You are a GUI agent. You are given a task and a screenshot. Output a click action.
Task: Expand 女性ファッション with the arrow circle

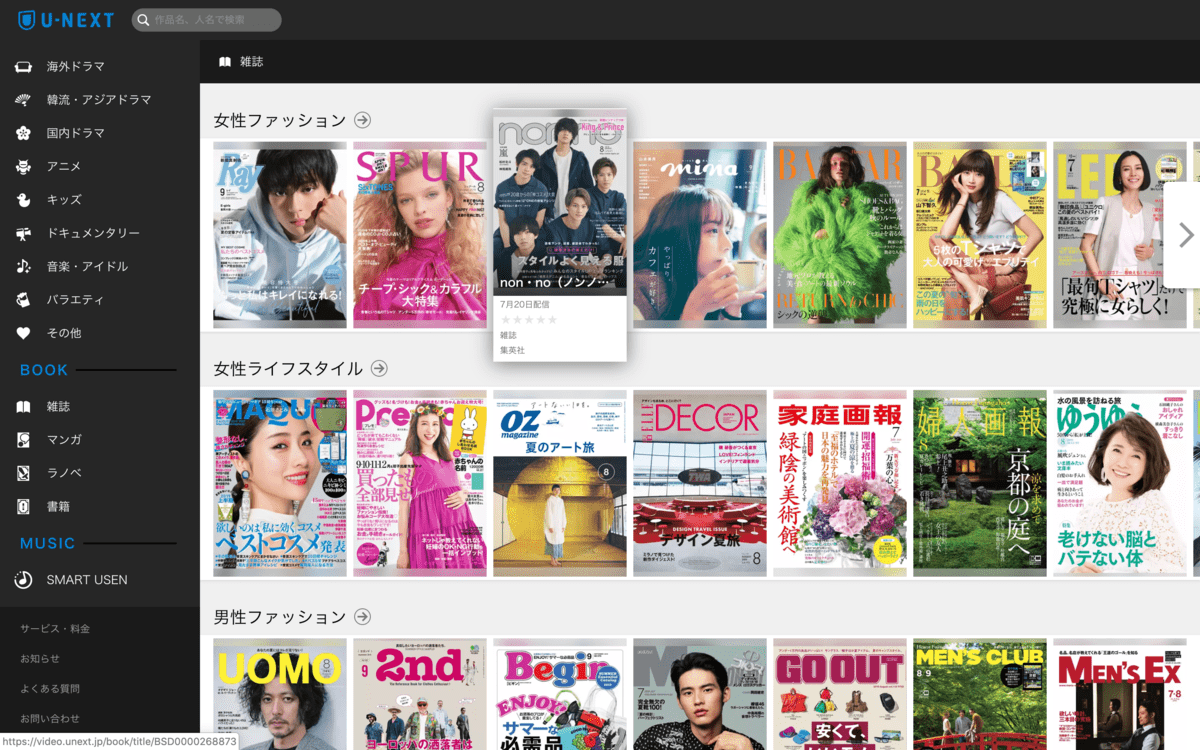[362, 120]
